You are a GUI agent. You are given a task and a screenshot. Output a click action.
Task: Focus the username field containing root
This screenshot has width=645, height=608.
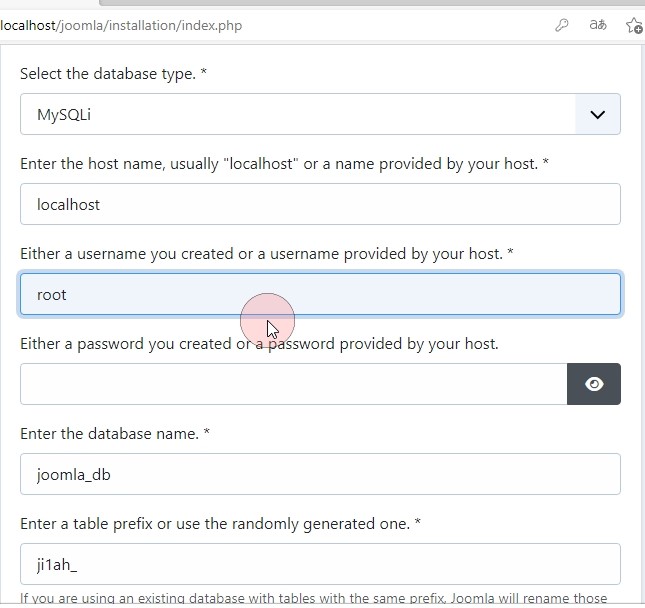[x=320, y=294]
